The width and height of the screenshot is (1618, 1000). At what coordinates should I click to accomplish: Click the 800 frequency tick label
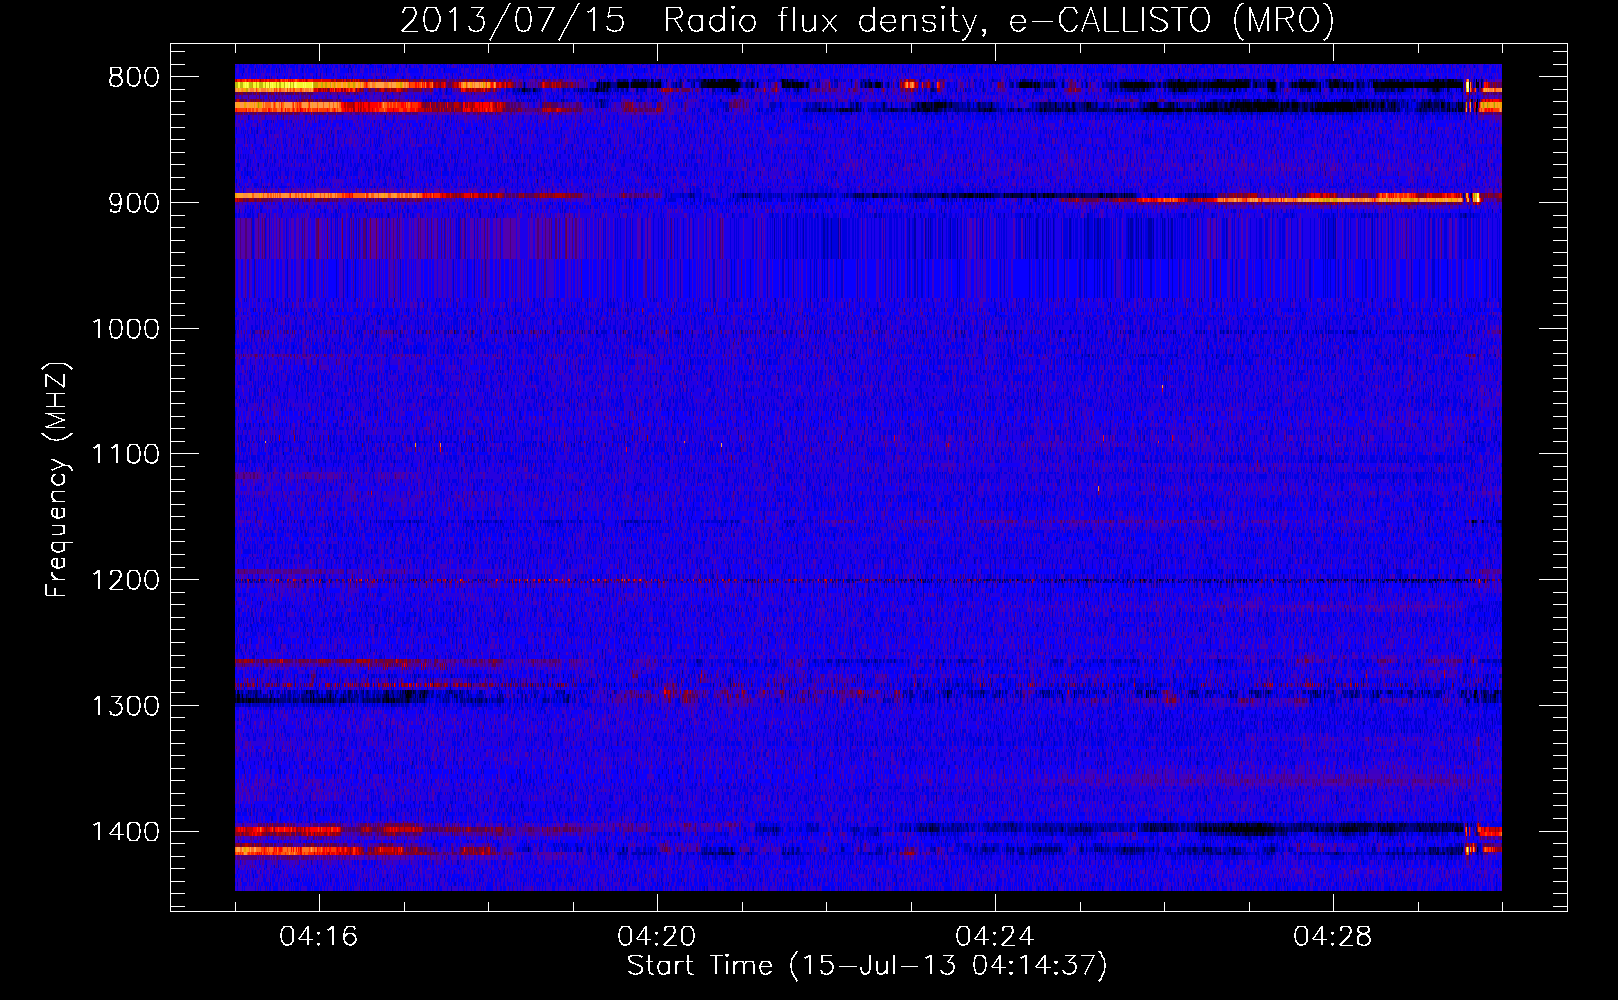pyautogui.click(x=134, y=78)
